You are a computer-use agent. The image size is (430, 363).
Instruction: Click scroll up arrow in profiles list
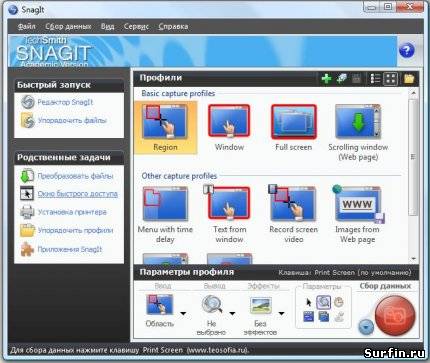413,93
